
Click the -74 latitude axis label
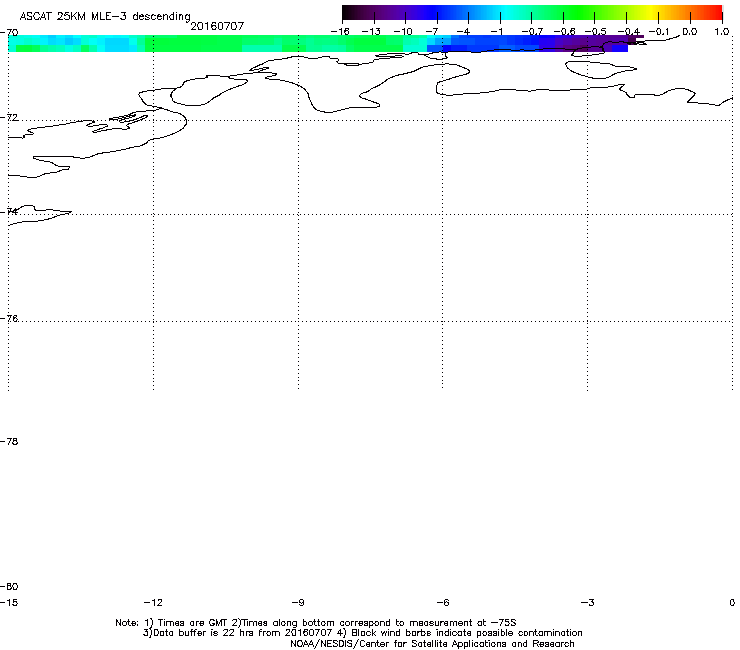9,211
